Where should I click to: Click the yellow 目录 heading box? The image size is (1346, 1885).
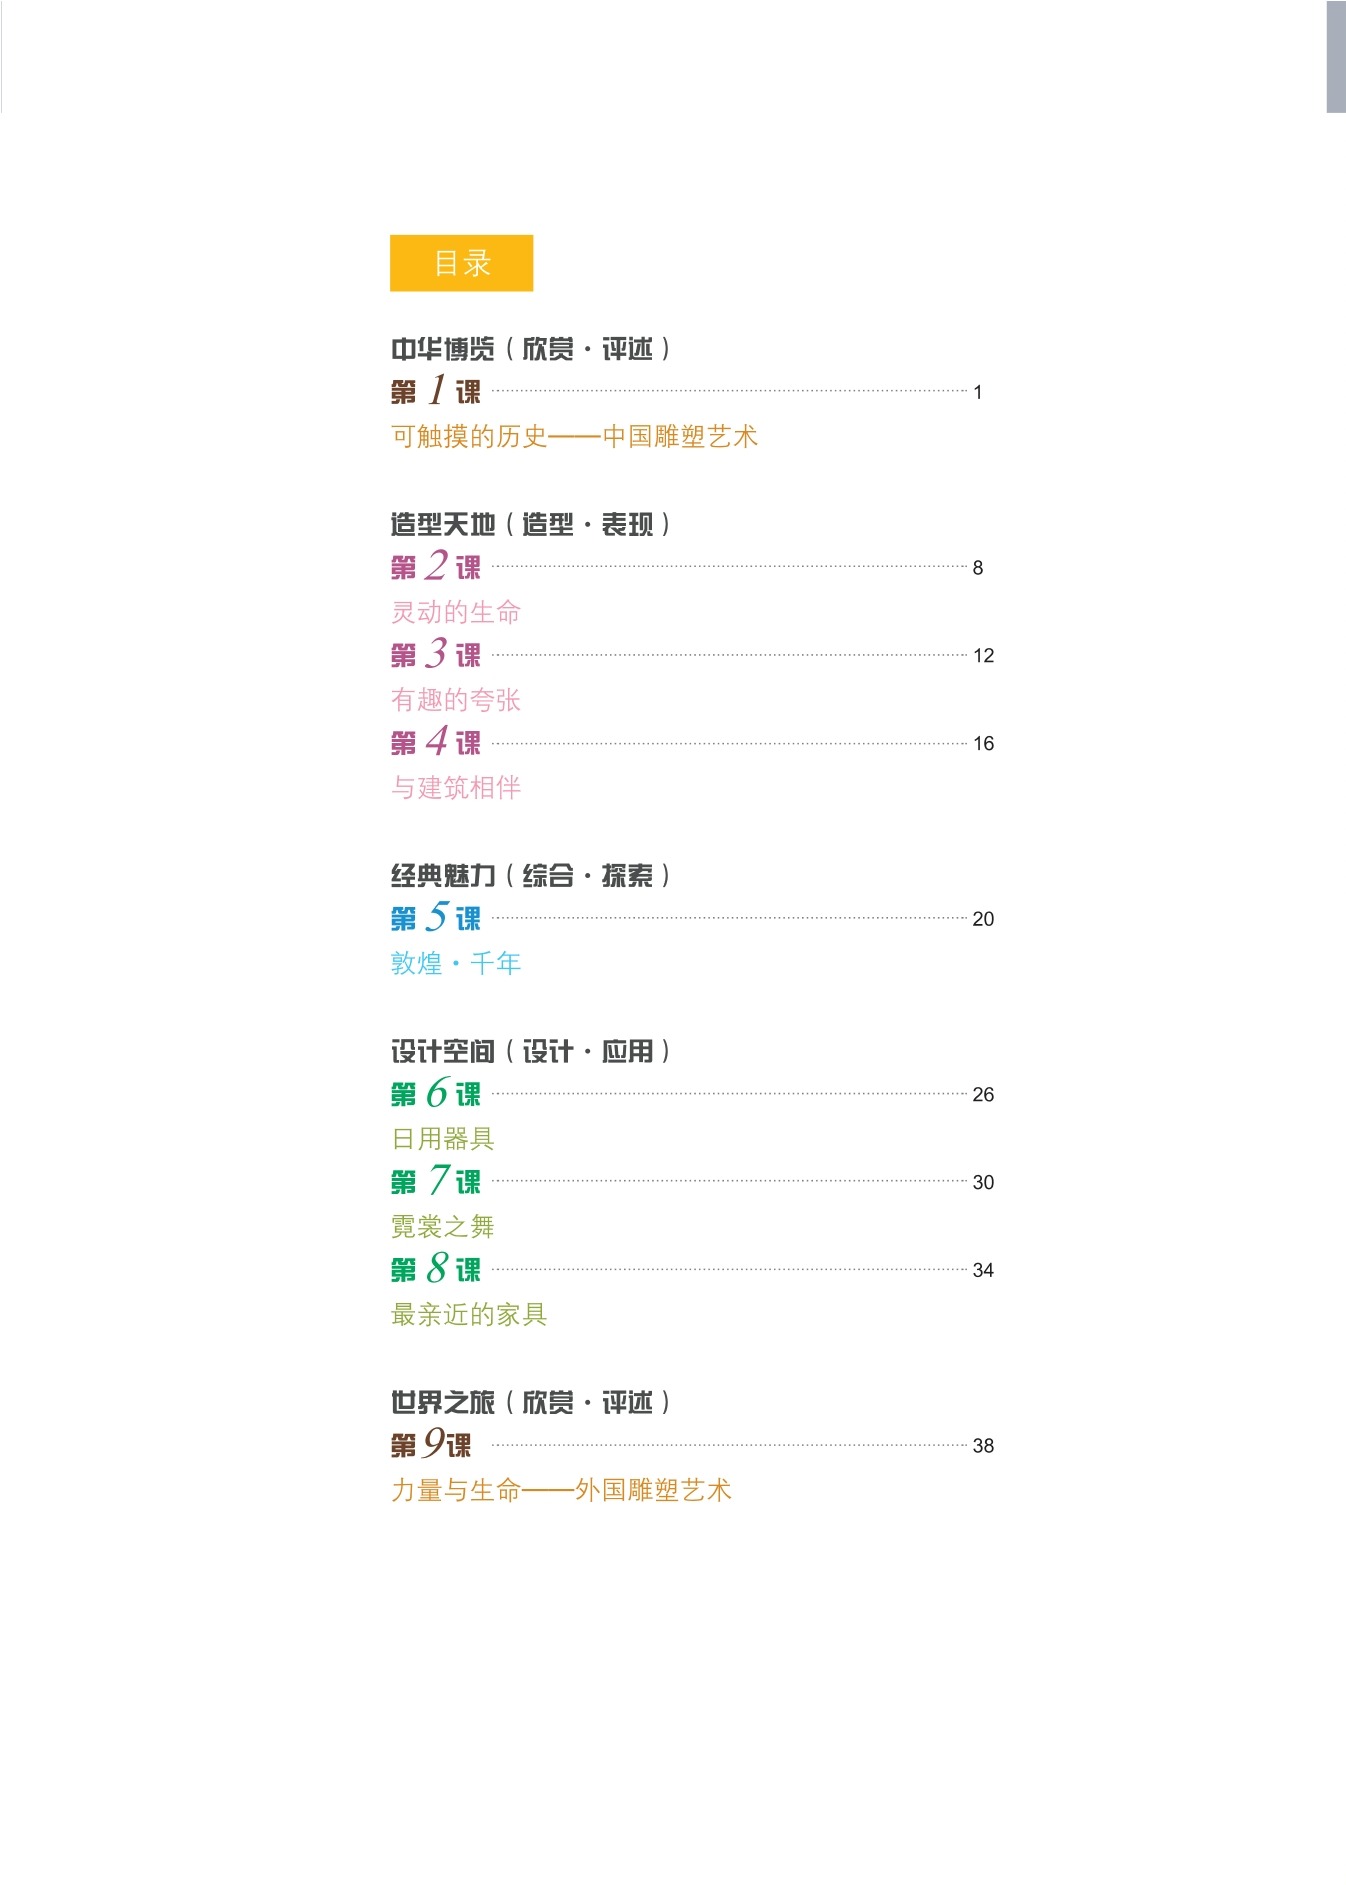461,263
